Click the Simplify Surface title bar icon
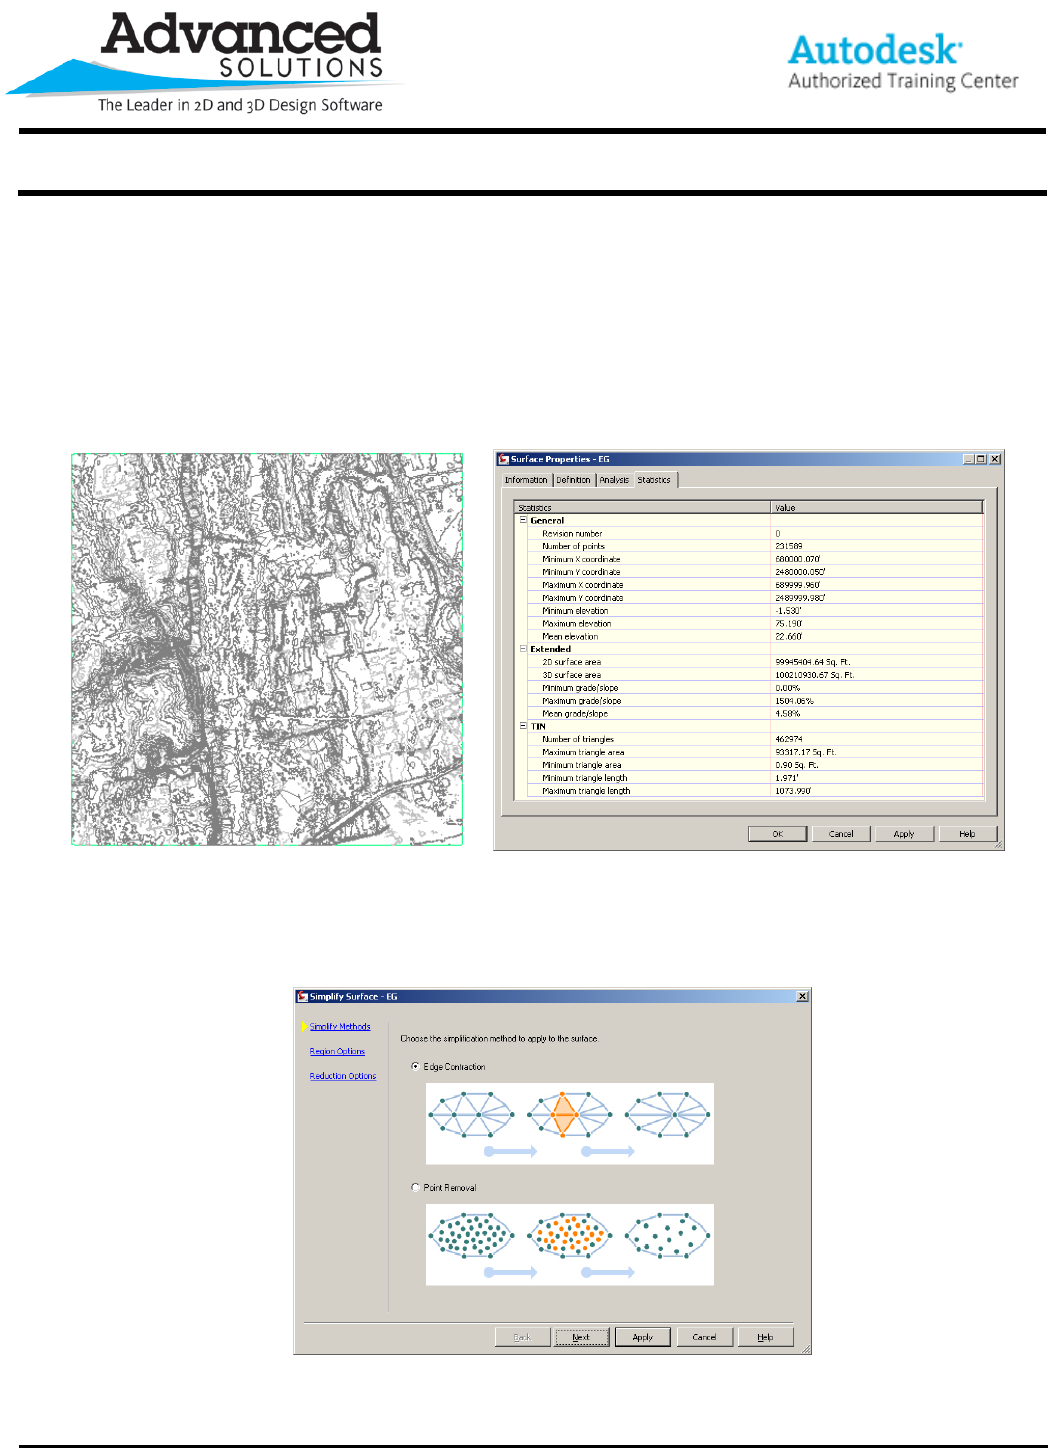The height and width of the screenshot is (1448, 1048). pyautogui.click(x=303, y=997)
